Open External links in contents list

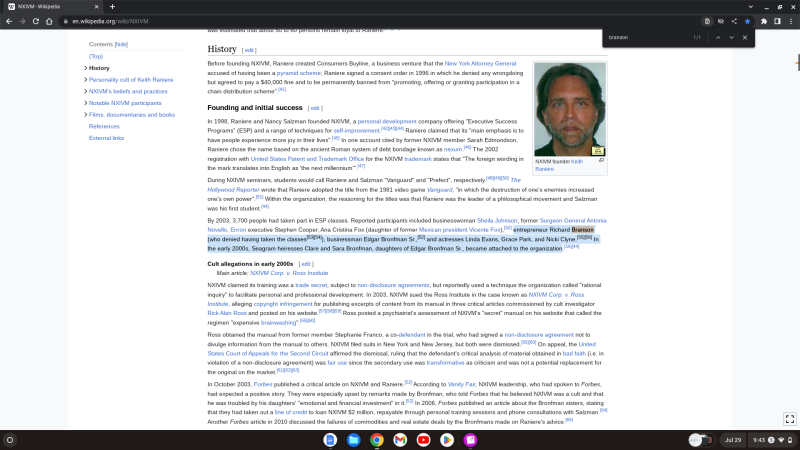coord(106,138)
